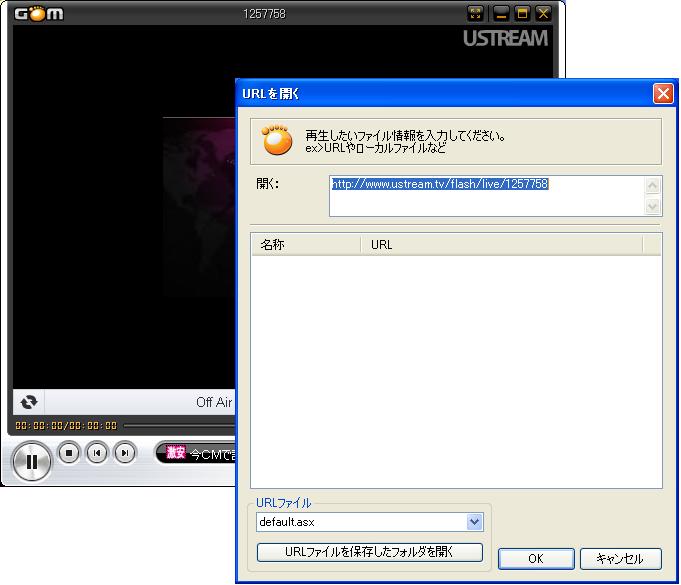Click the Off Air status text
This screenshot has width=681, height=585.
tap(214, 402)
